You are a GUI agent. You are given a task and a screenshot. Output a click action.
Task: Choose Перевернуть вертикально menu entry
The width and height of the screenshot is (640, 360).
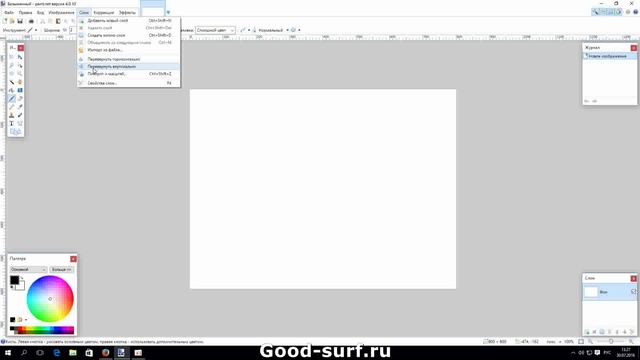click(129, 67)
